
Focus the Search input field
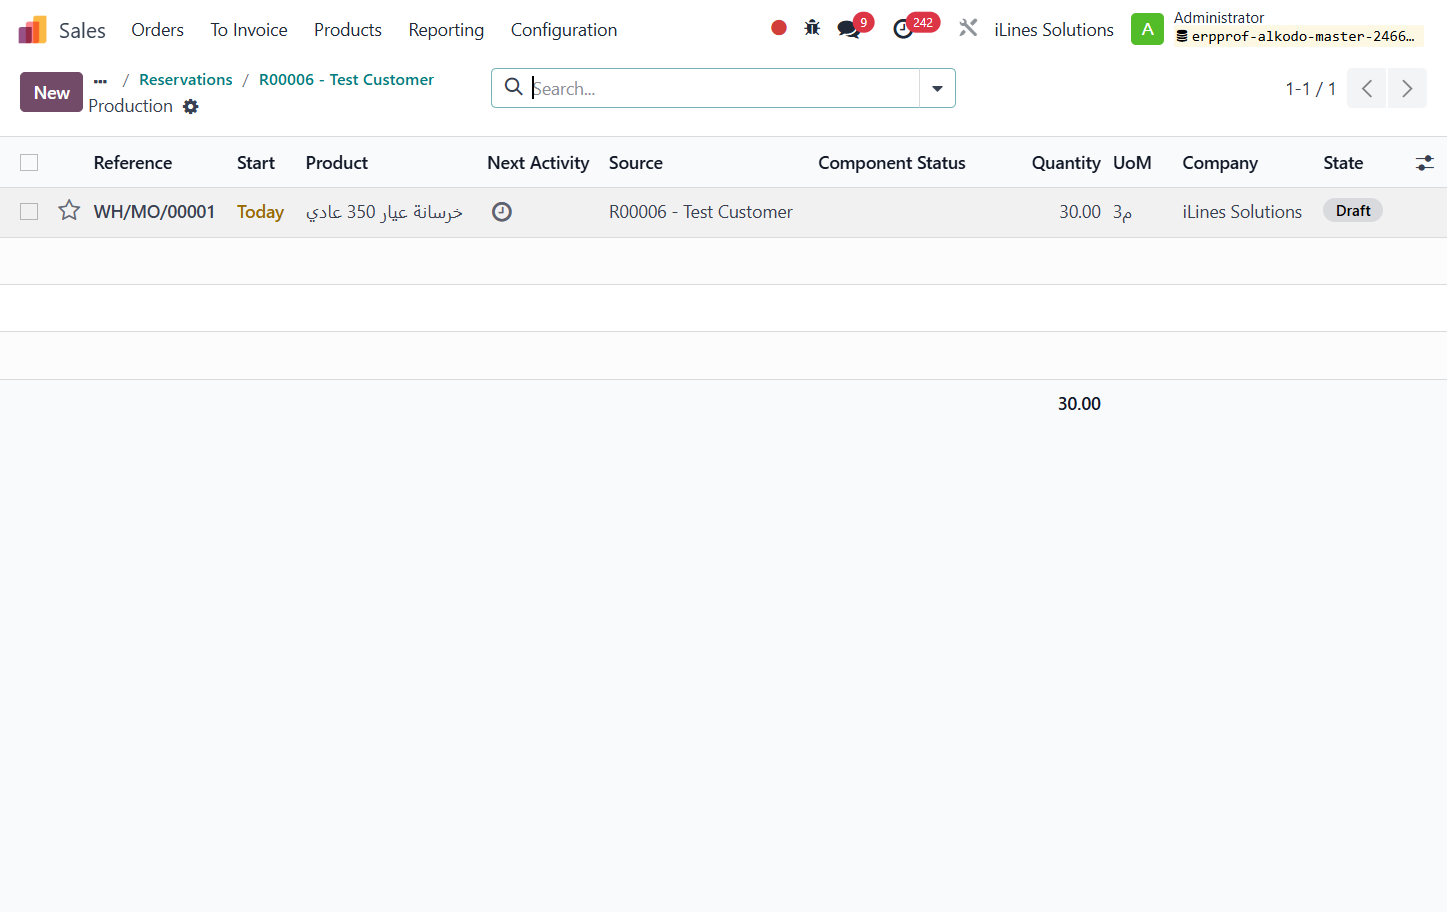723,88
